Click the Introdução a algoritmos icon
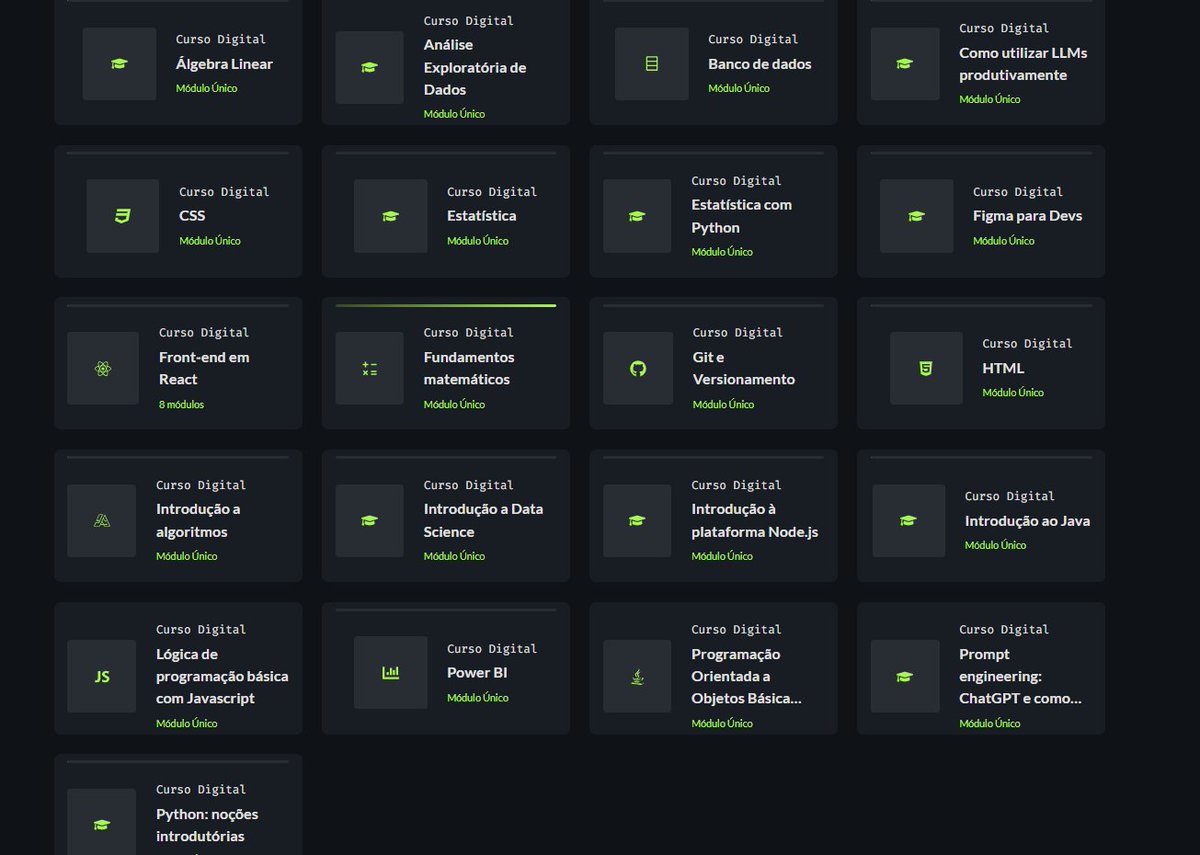Screen dimensions: 1200x855 (x=101, y=521)
